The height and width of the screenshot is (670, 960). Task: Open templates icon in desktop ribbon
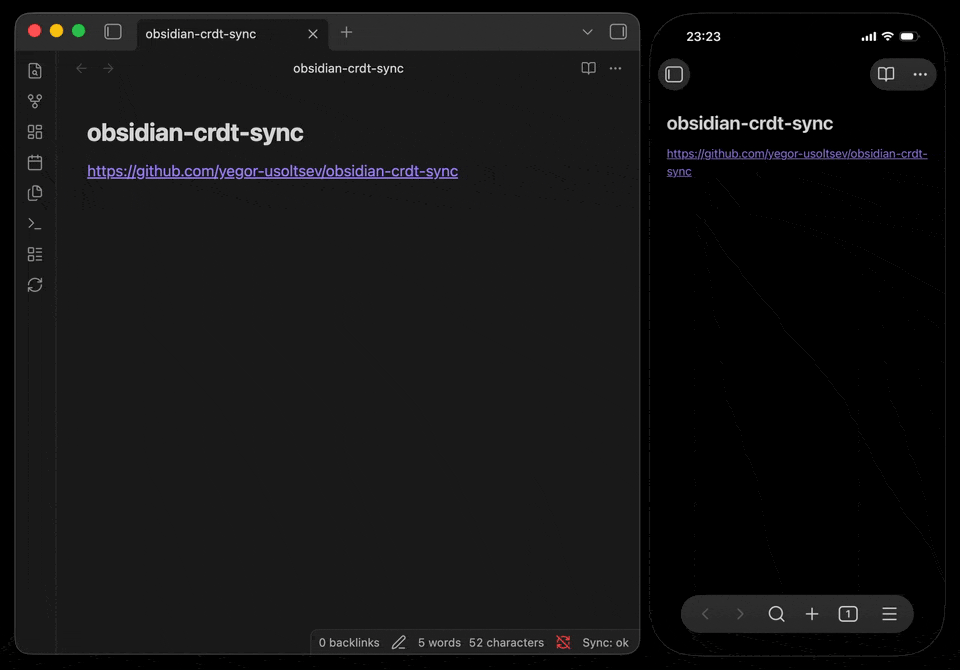point(35,193)
